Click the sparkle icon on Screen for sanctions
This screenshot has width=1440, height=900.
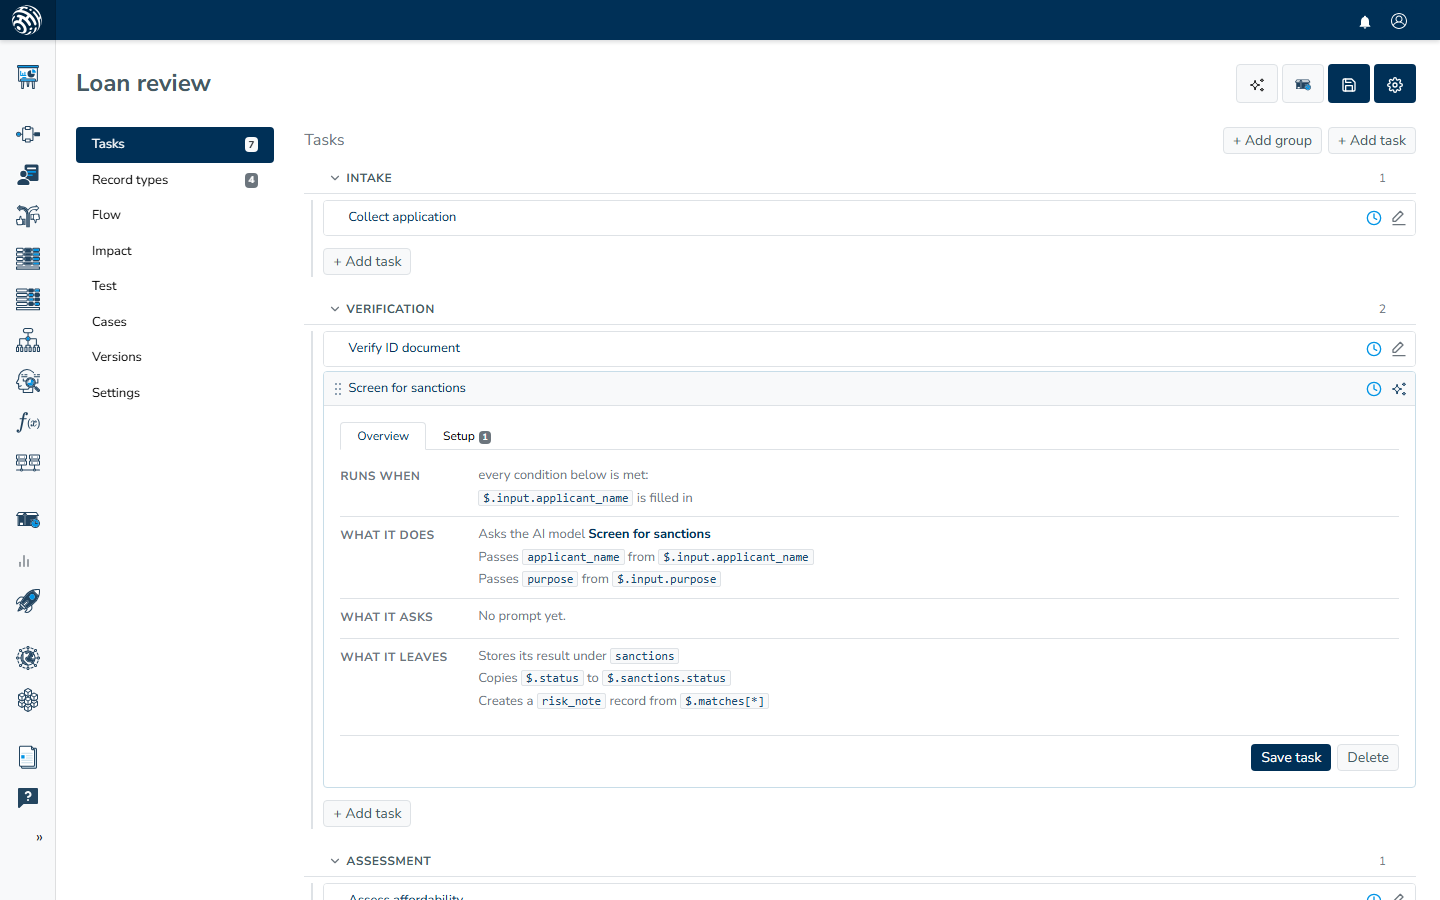click(1399, 389)
